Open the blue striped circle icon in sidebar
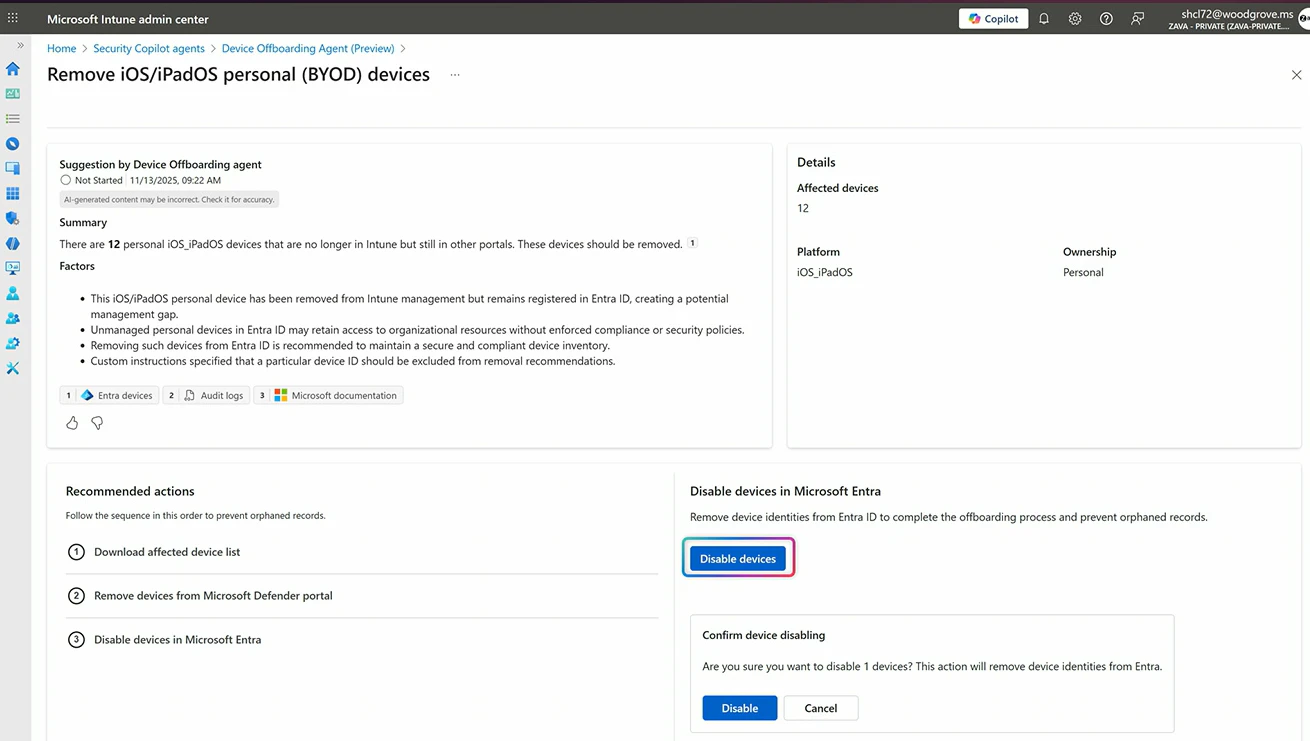The image size is (1310, 741). click(x=13, y=243)
